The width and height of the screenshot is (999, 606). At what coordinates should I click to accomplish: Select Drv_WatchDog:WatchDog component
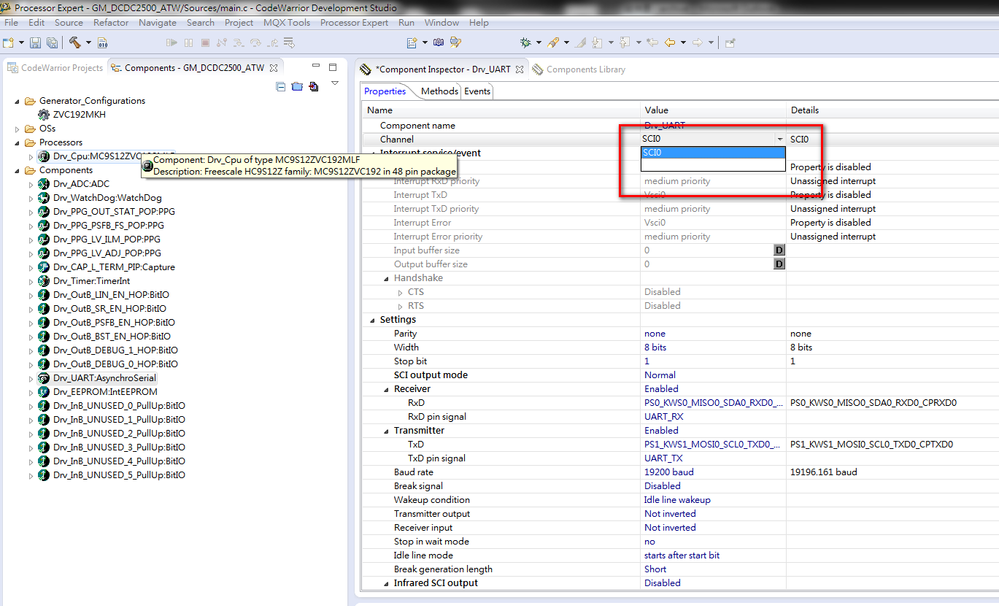coord(107,198)
